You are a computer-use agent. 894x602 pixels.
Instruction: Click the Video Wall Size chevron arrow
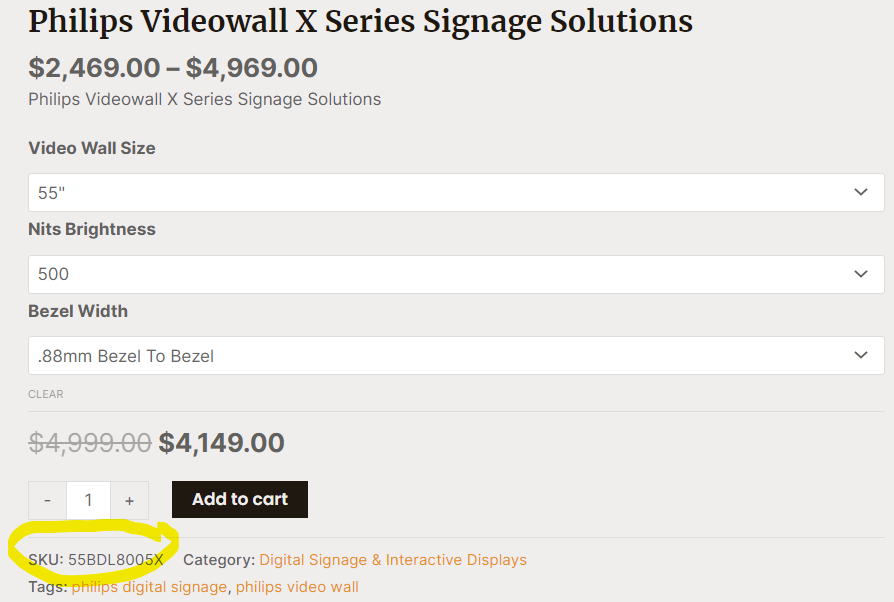point(861,192)
